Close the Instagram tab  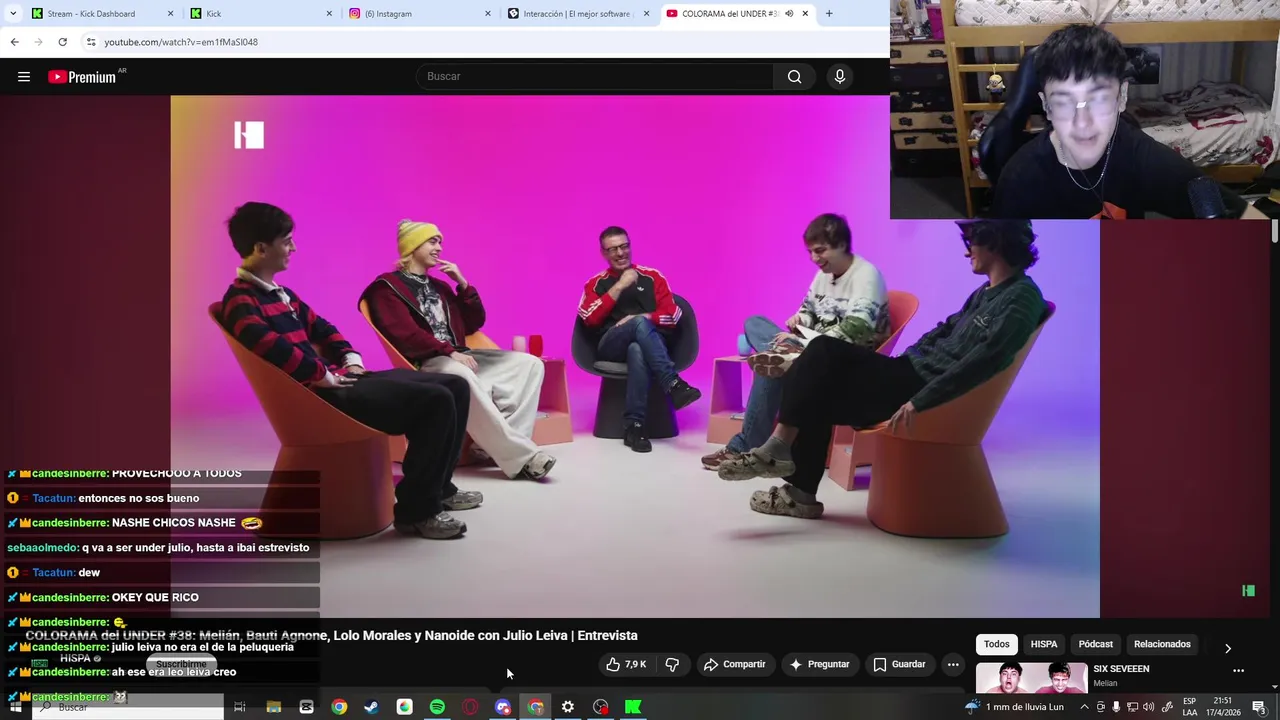[488, 14]
